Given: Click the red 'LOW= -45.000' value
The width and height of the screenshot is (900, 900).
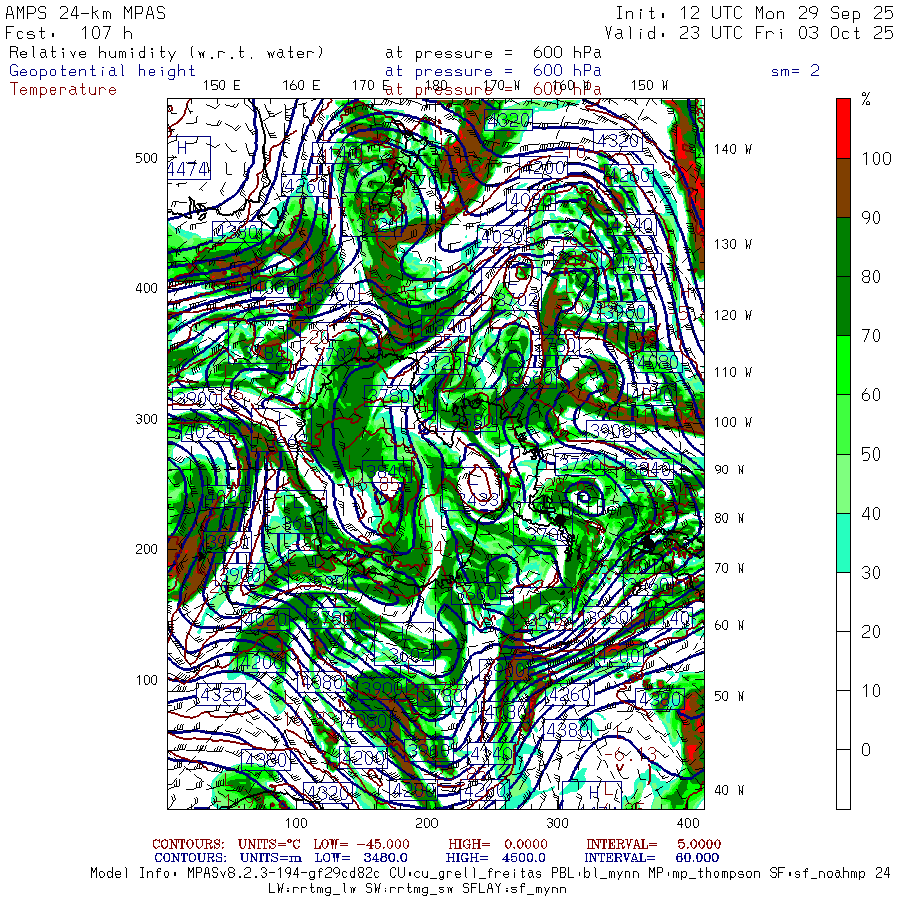Looking at the screenshot, I should (362, 844).
